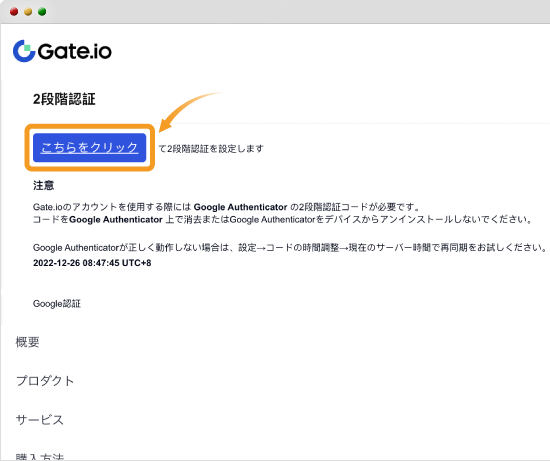Open the 概要 menu item
Screen dimensions: 550x461
(x=27, y=342)
